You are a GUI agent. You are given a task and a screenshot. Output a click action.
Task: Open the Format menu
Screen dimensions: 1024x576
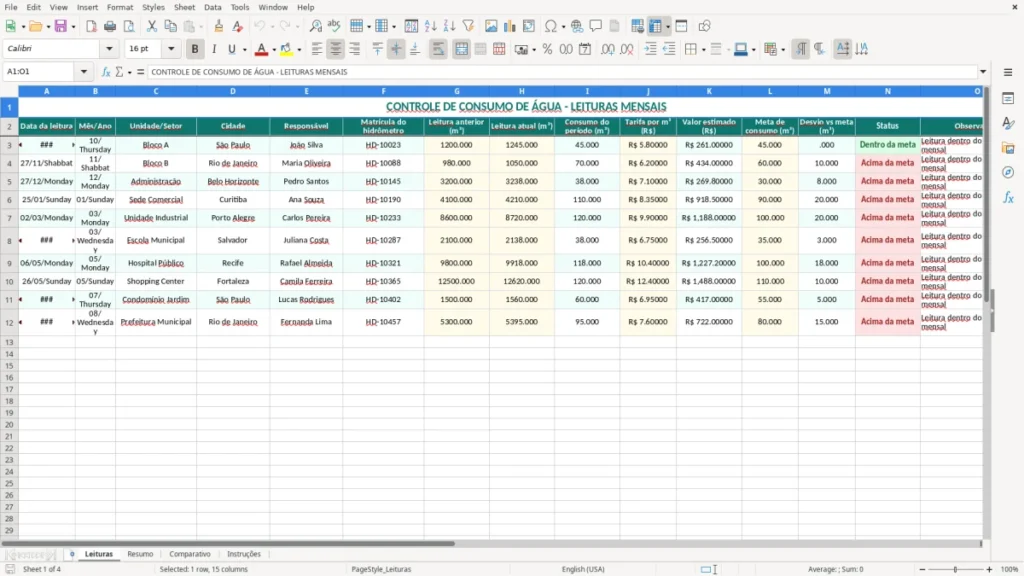pos(120,7)
